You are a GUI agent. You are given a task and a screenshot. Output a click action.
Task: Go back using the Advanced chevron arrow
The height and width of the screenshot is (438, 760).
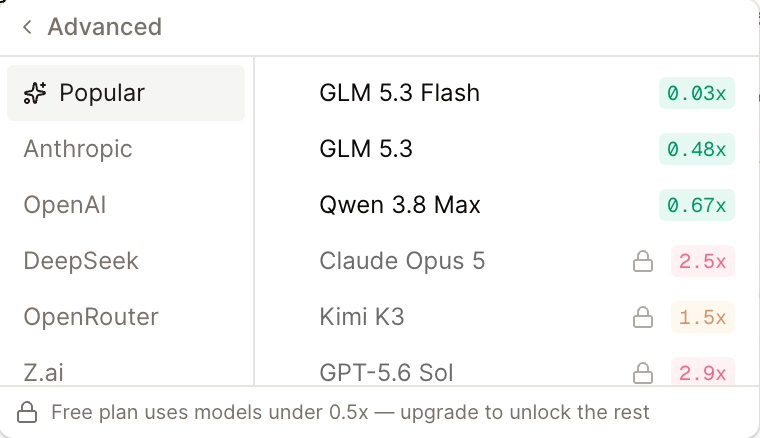coord(27,27)
